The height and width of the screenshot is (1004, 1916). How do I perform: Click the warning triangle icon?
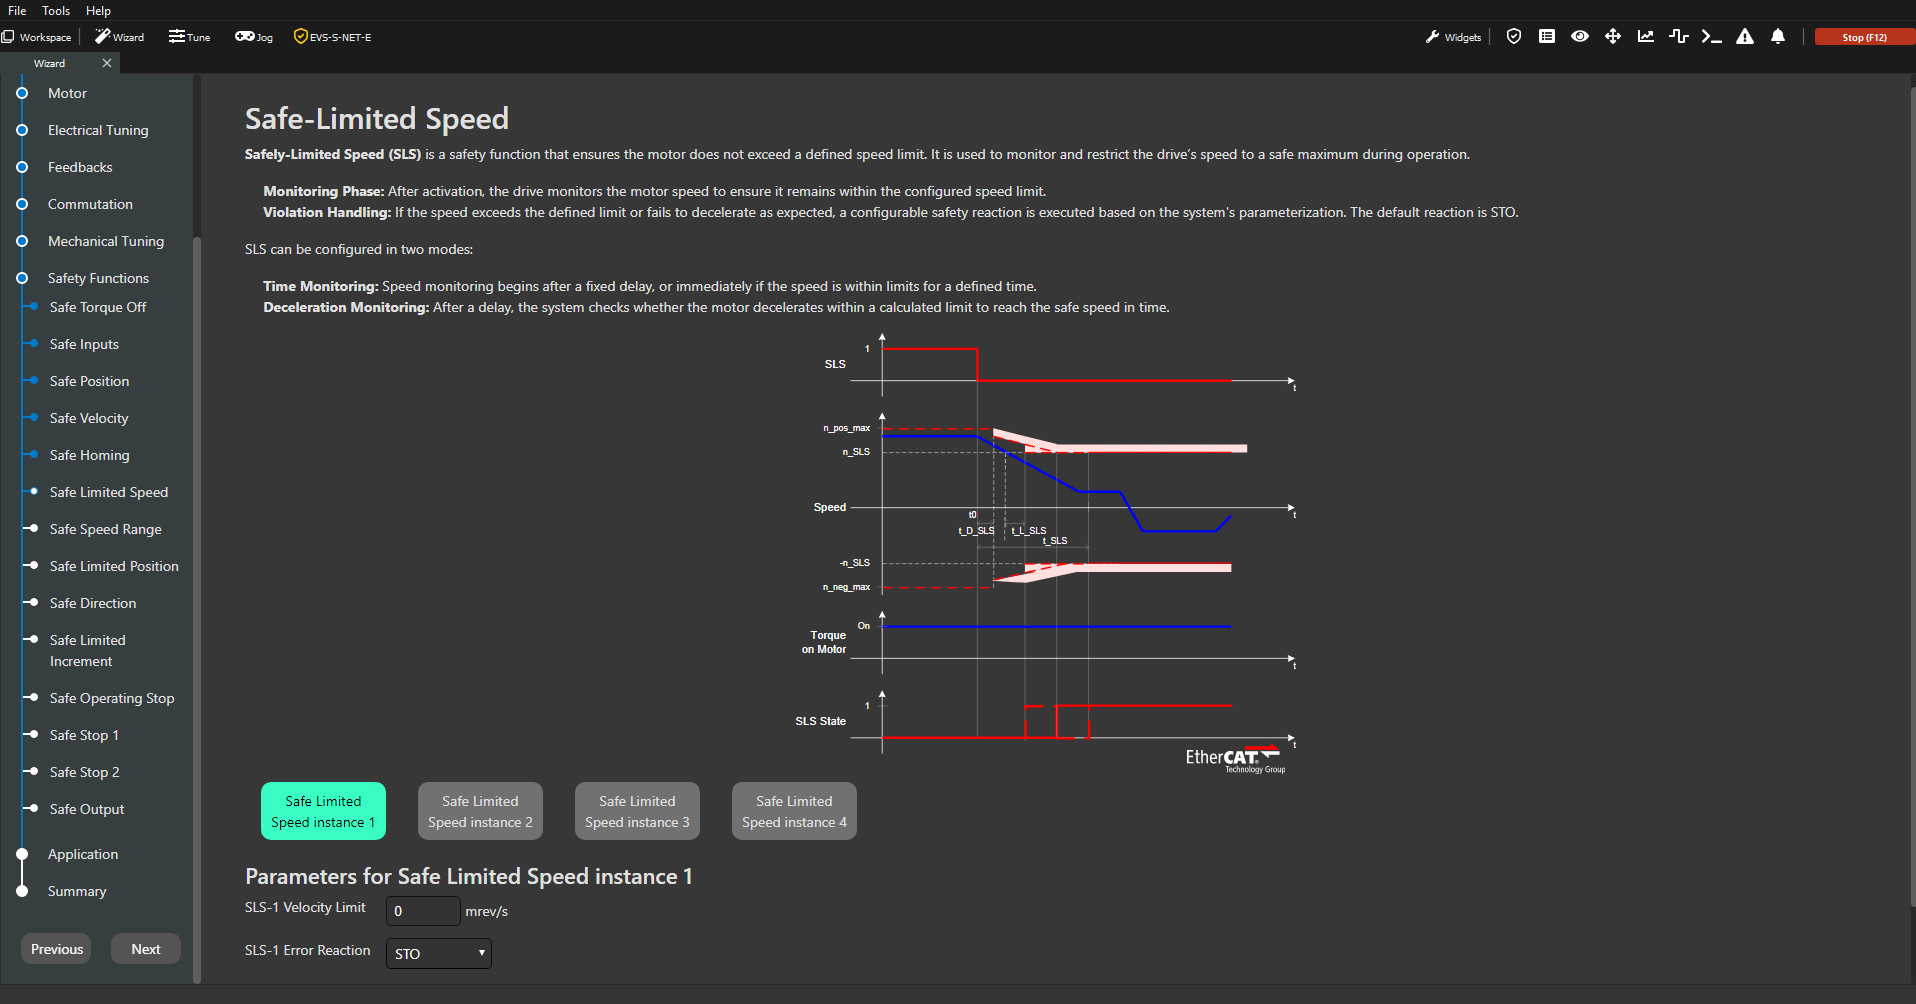[x=1744, y=37]
